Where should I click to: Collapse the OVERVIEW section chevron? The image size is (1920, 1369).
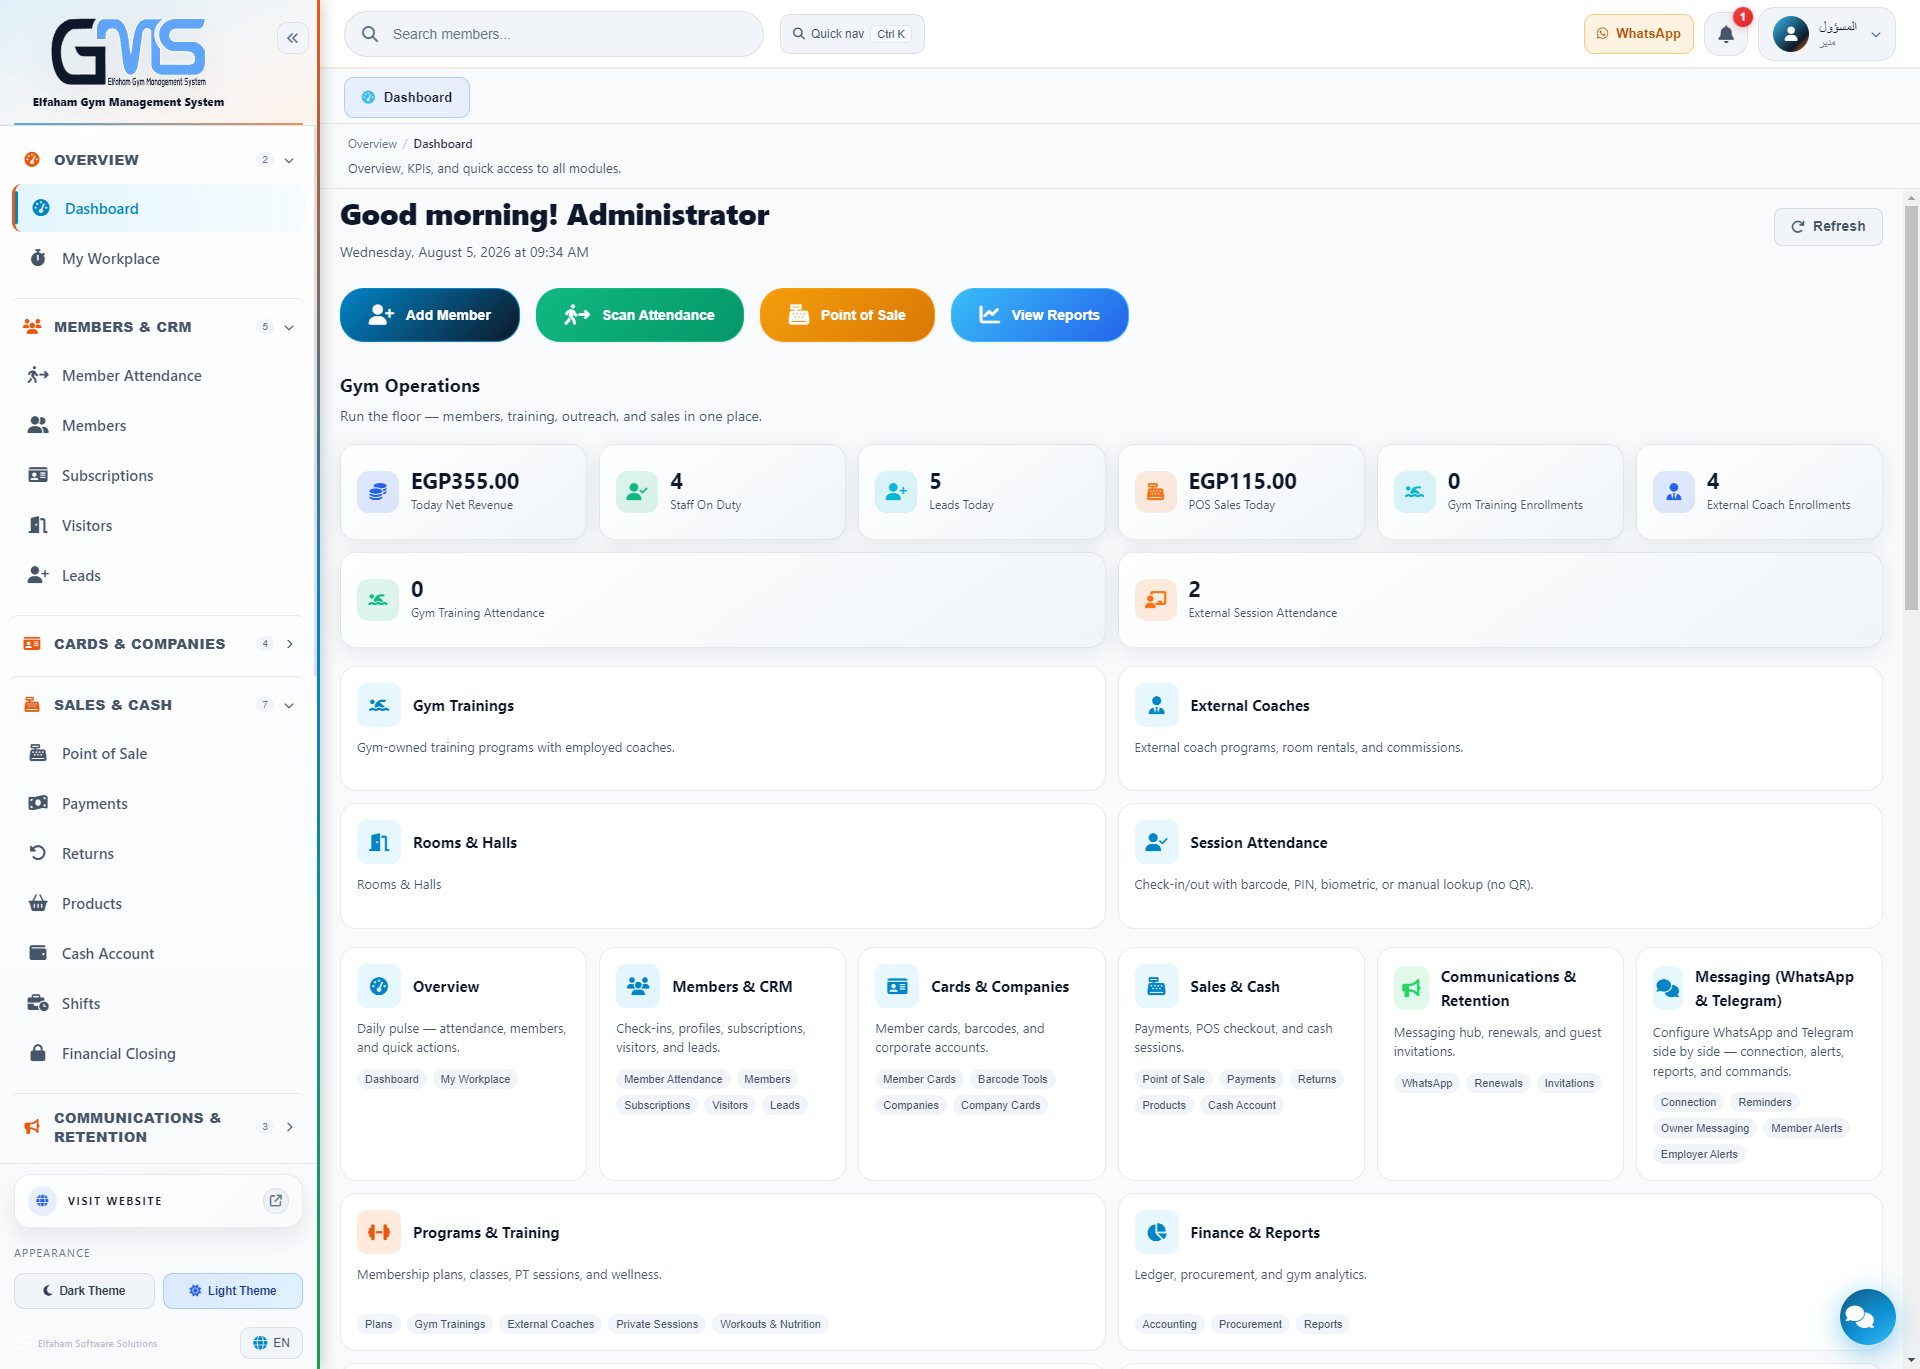click(289, 160)
